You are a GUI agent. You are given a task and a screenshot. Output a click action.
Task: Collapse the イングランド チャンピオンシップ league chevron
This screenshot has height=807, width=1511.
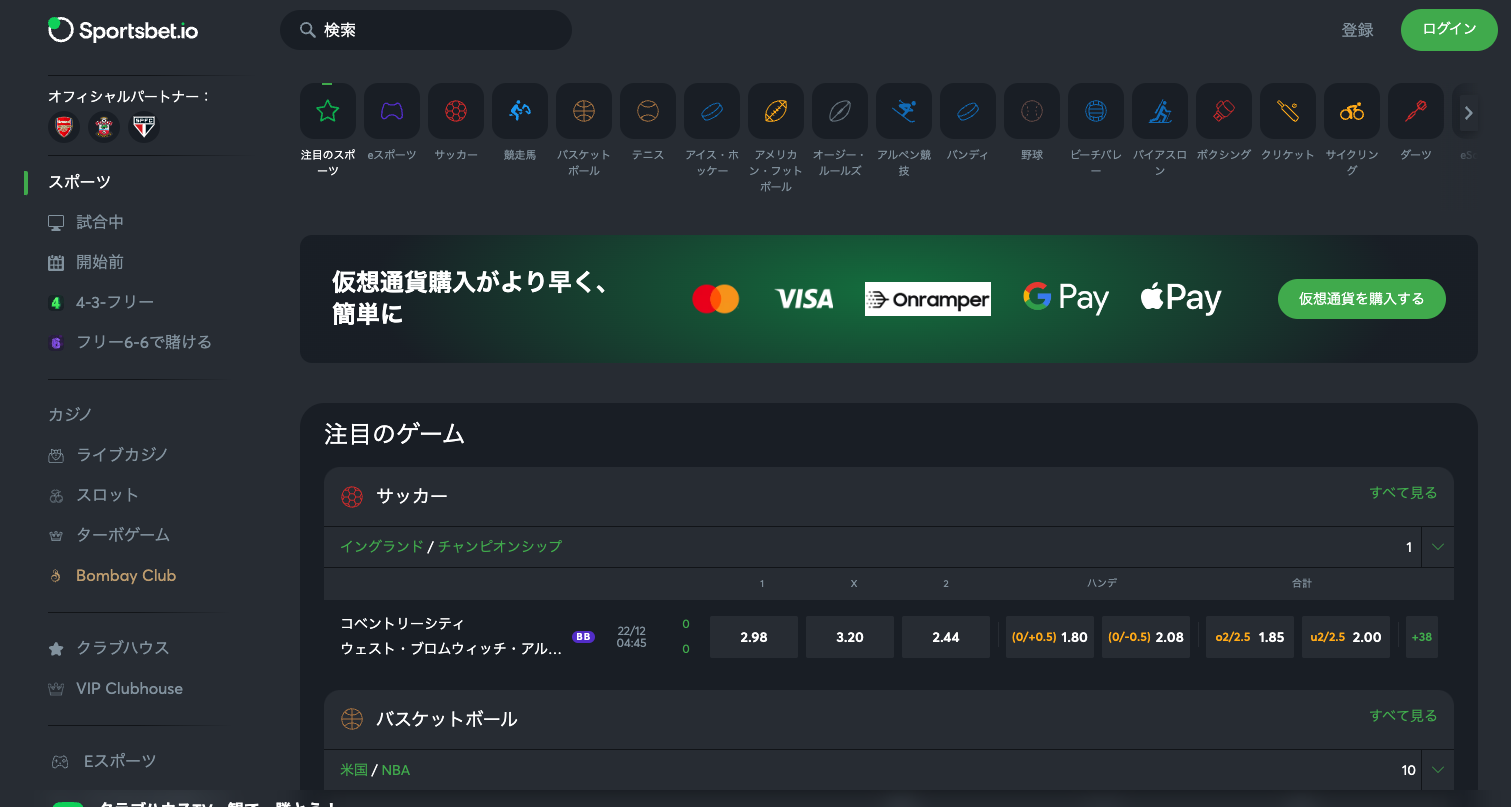(x=1438, y=547)
